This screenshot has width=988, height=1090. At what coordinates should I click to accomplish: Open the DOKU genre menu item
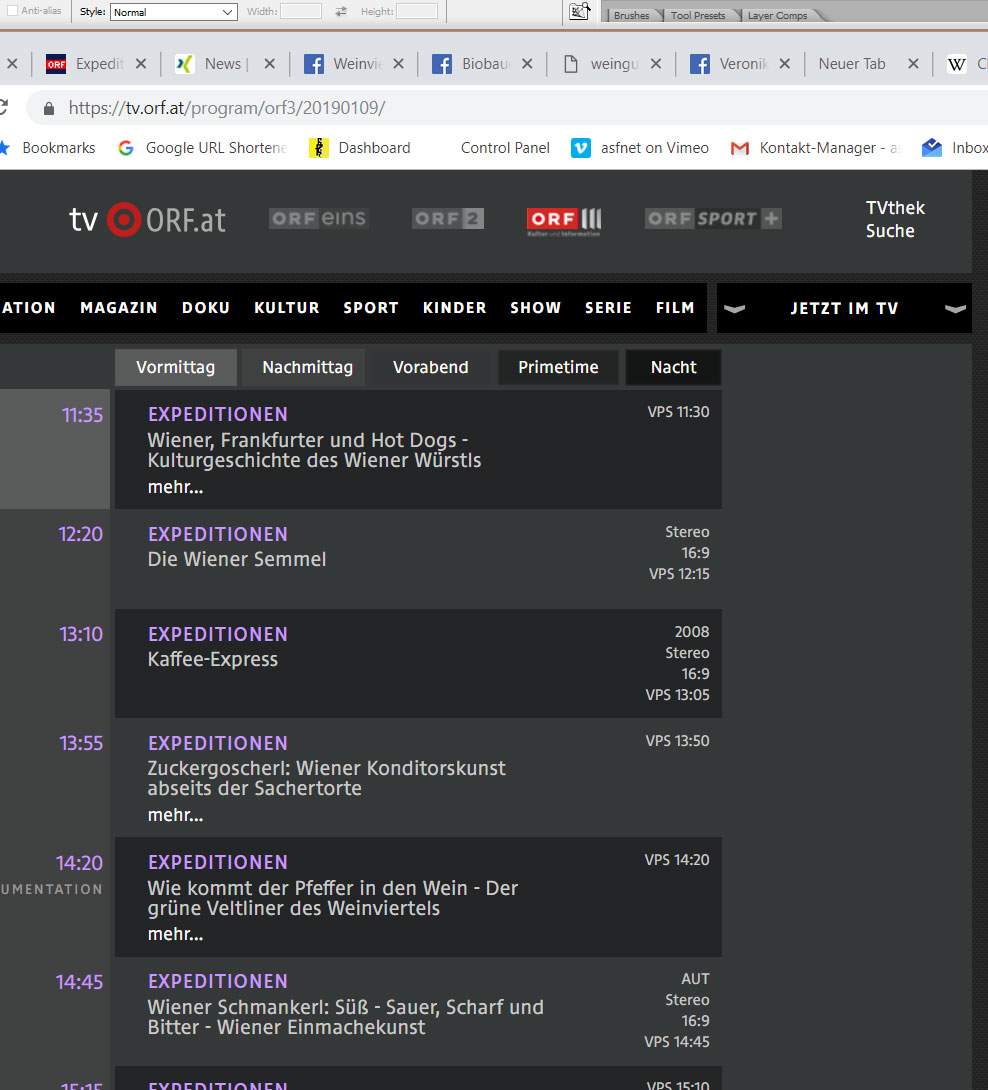point(206,308)
